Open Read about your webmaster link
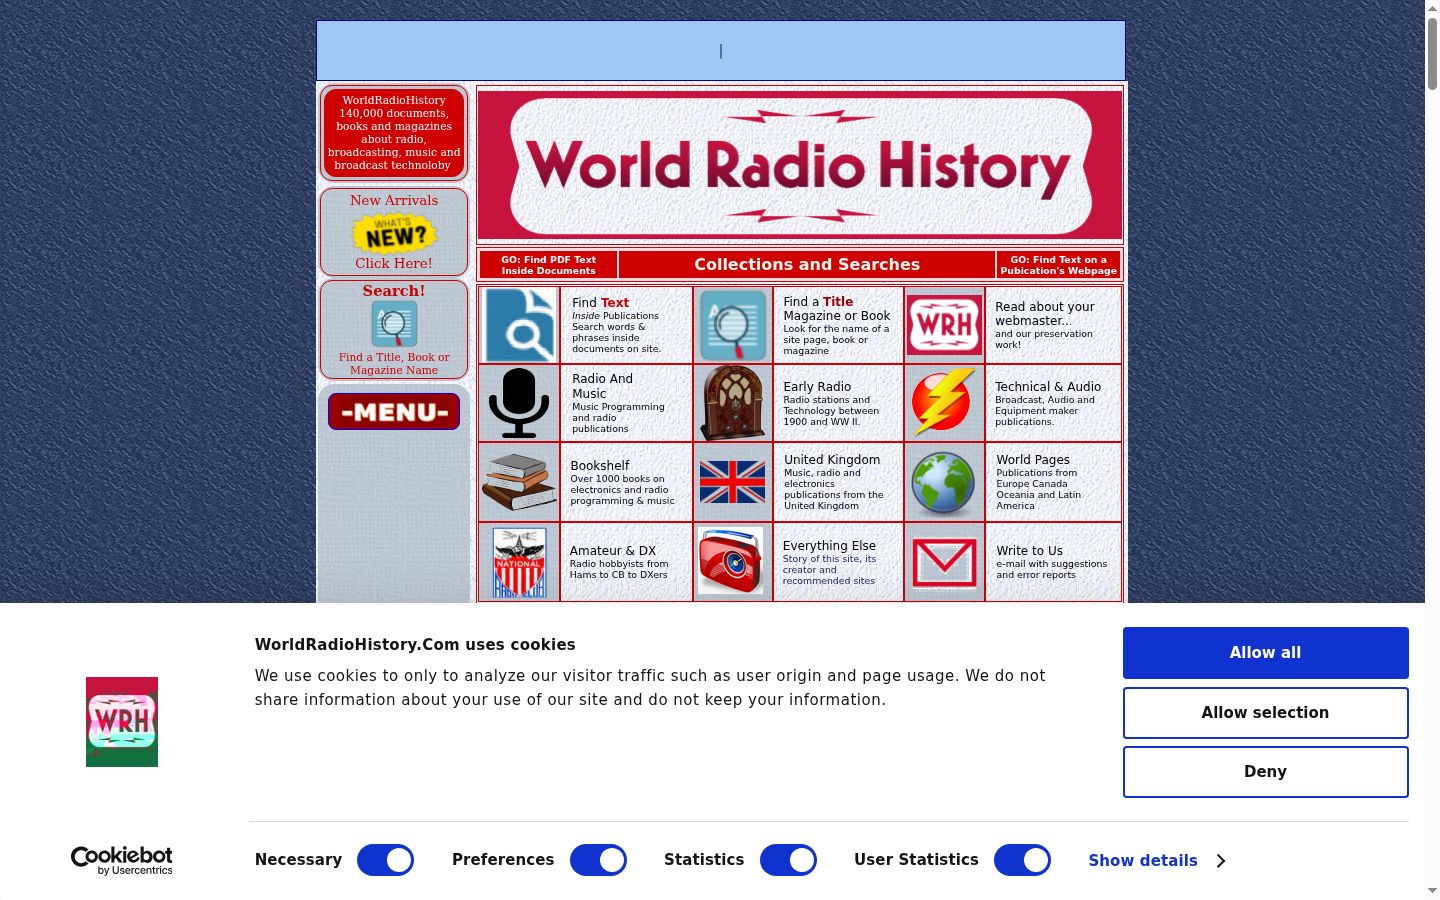 click(1045, 325)
